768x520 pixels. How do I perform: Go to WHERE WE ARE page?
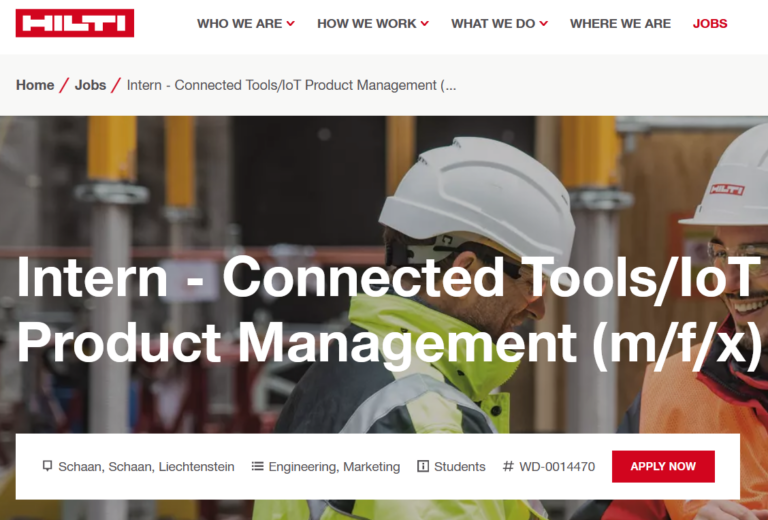point(620,24)
